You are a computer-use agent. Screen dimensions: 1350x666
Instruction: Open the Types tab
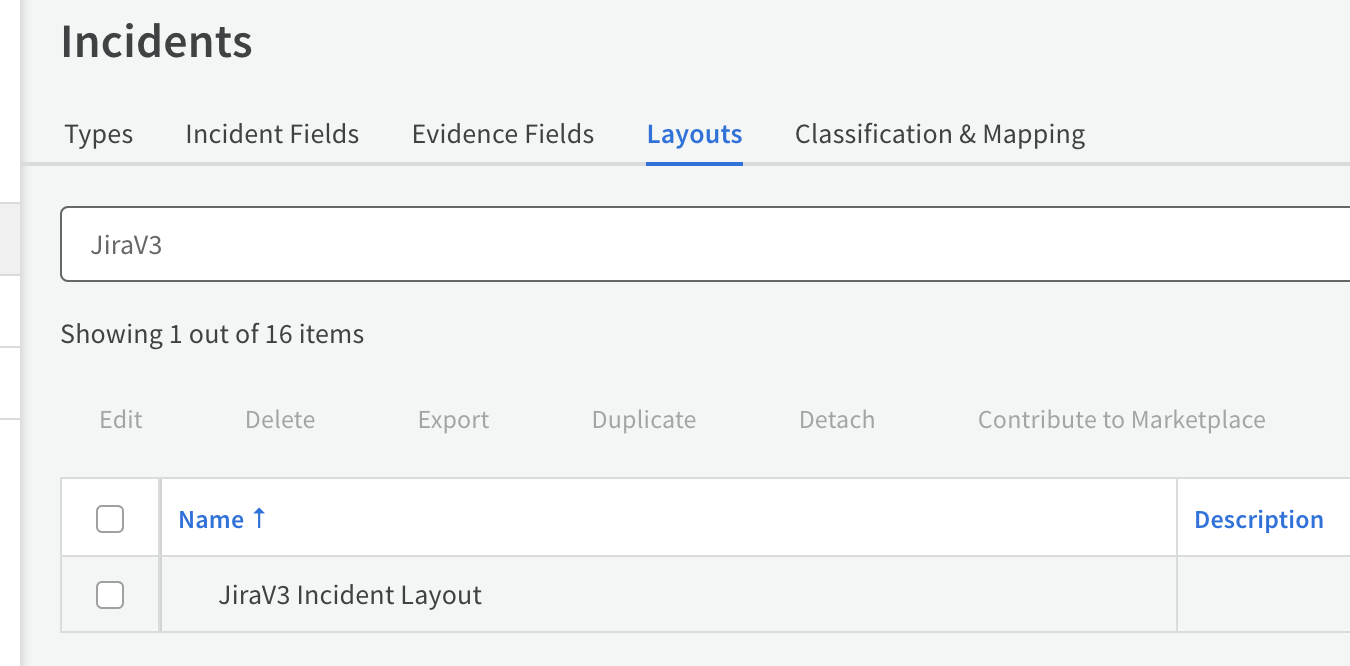(x=98, y=134)
